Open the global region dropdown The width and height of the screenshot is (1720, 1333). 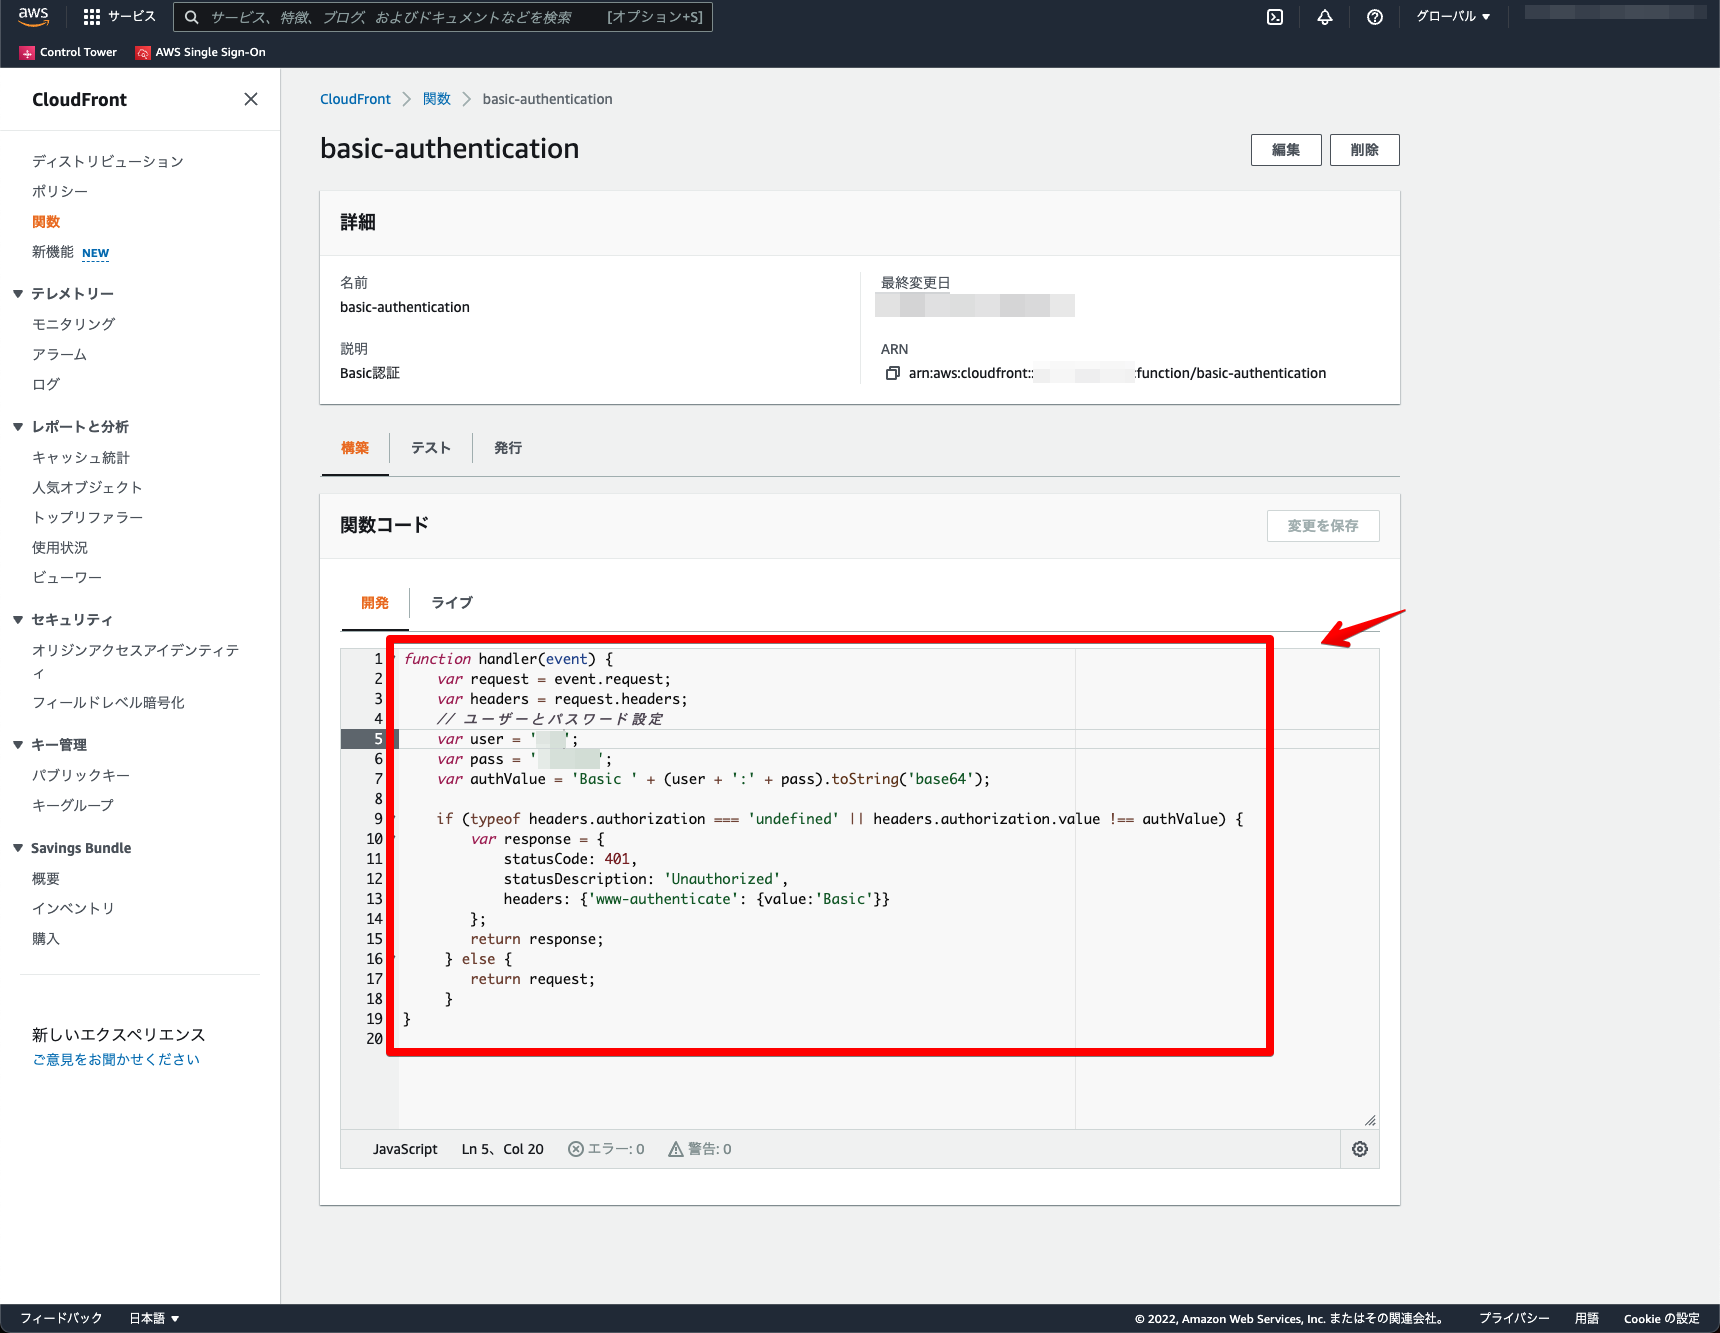coord(1453,17)
